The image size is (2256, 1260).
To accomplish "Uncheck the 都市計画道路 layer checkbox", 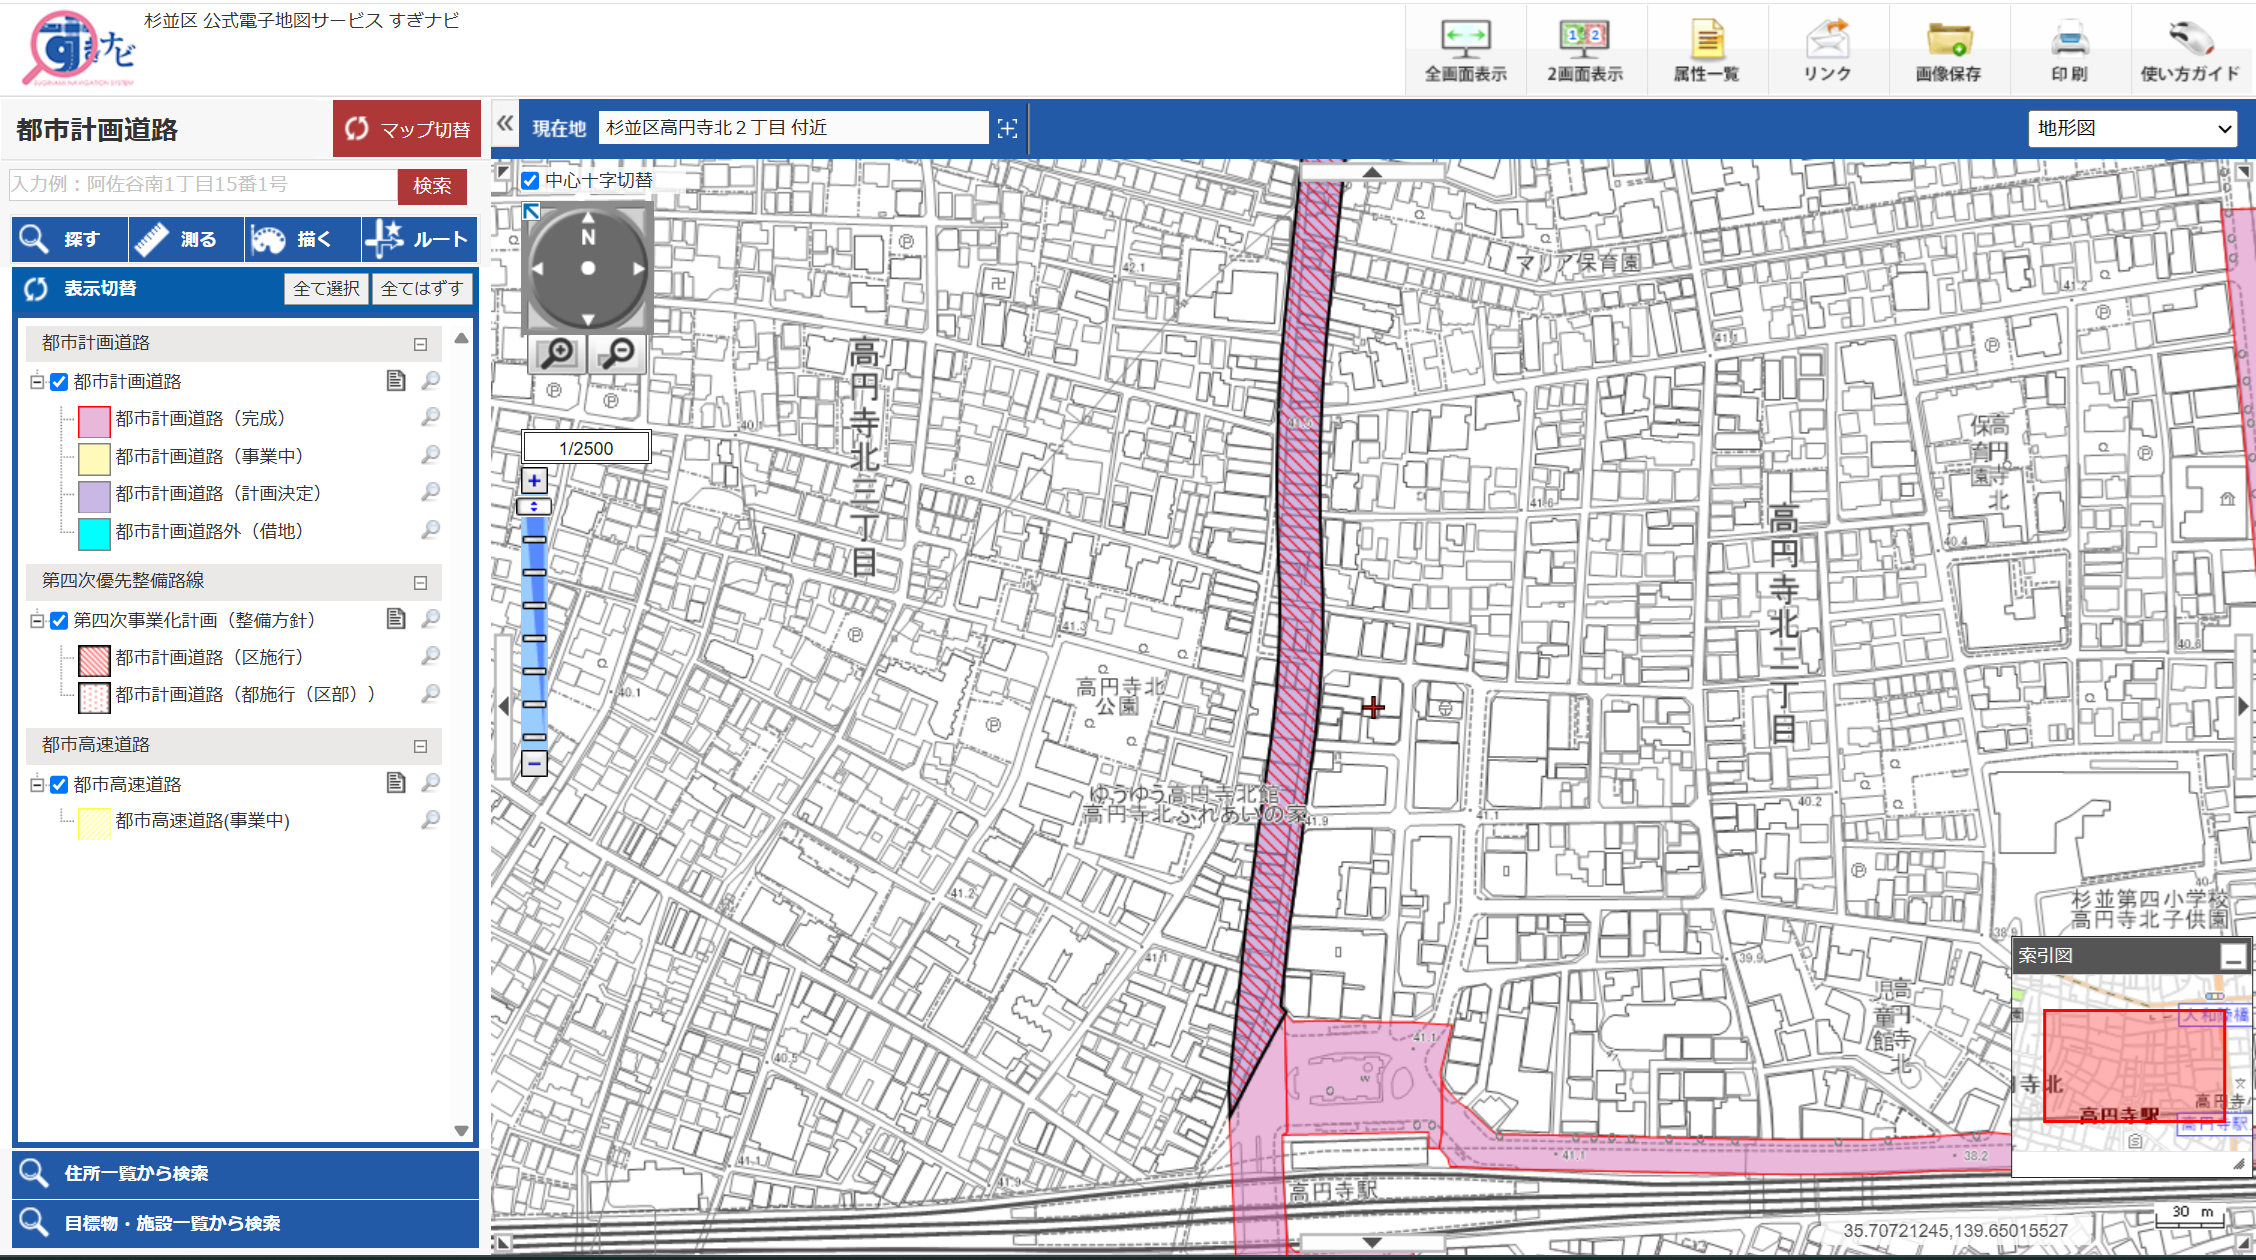I will coord(59,382).
